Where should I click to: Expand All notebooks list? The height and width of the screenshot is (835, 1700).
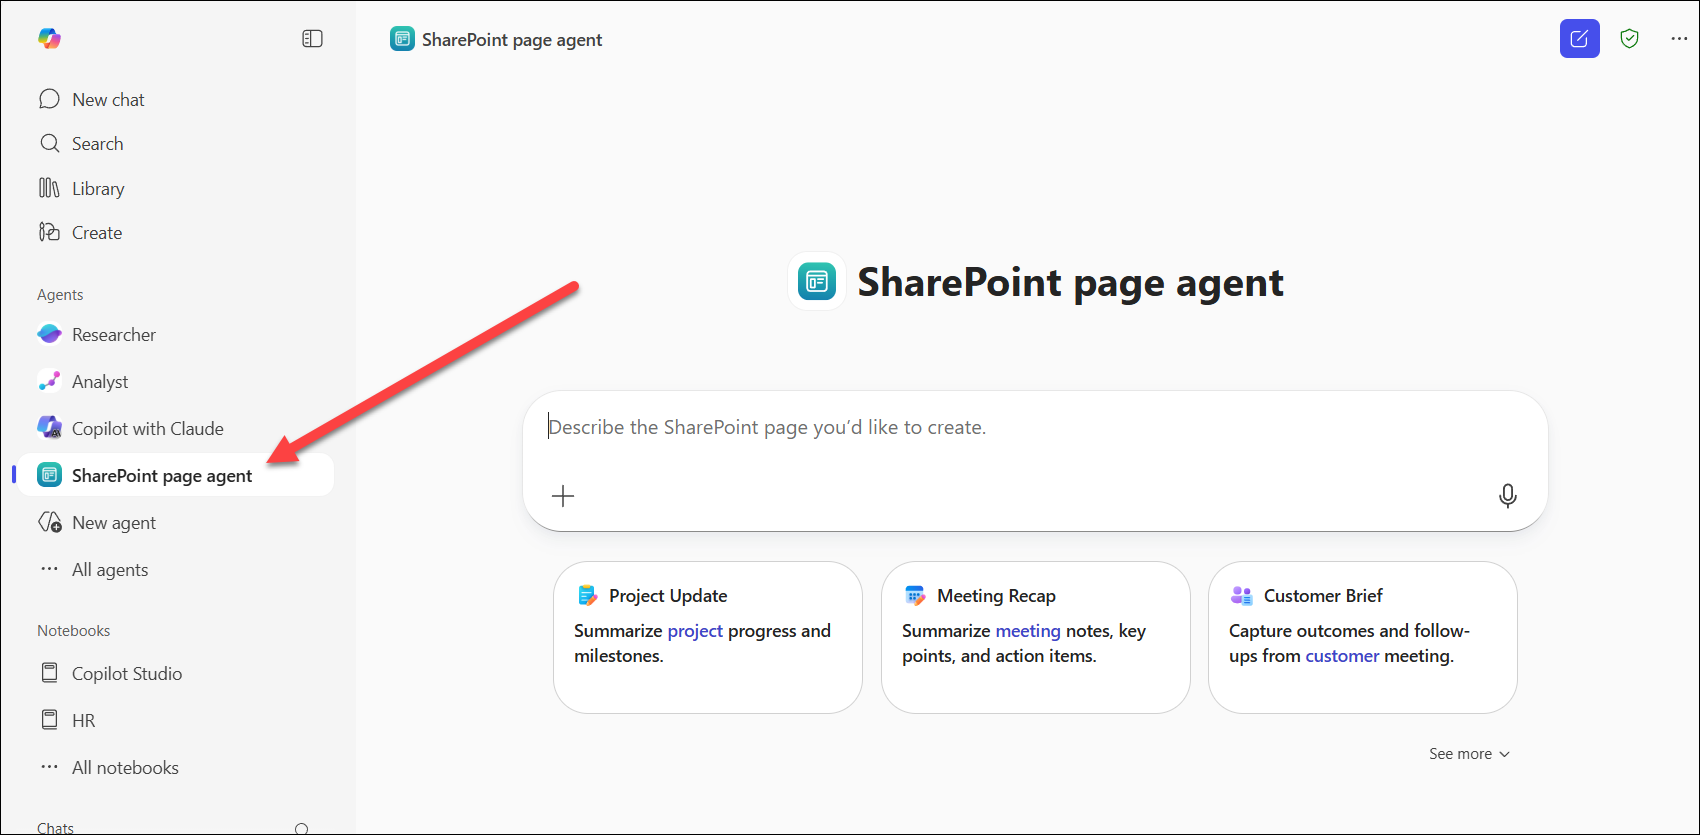click(125, 768)
